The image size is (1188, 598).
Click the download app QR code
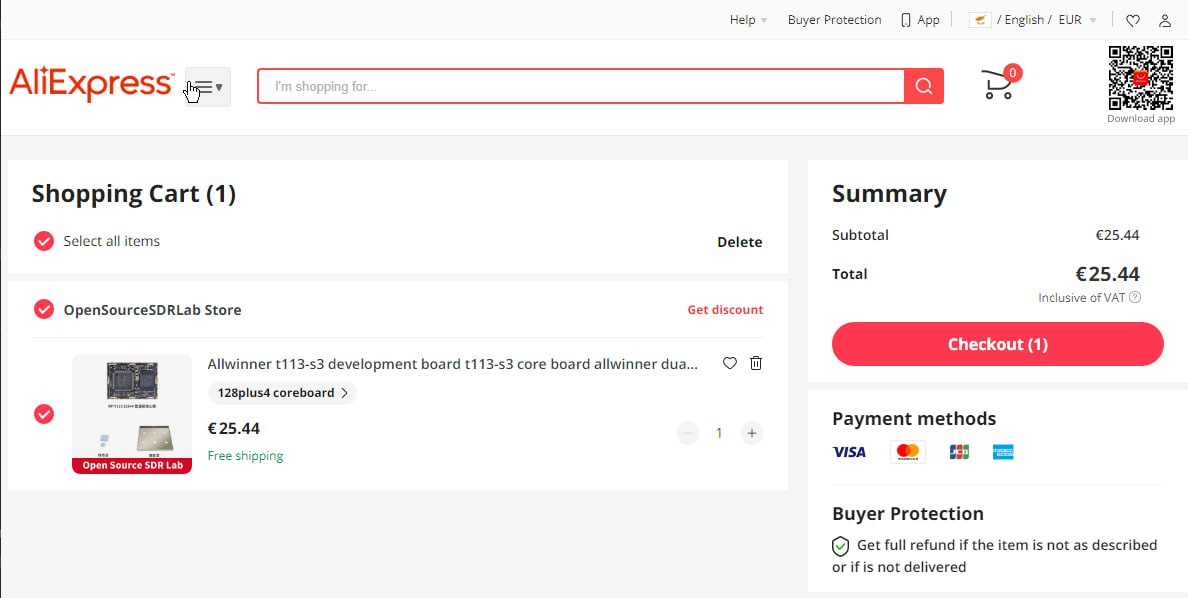pos(1141,78)
